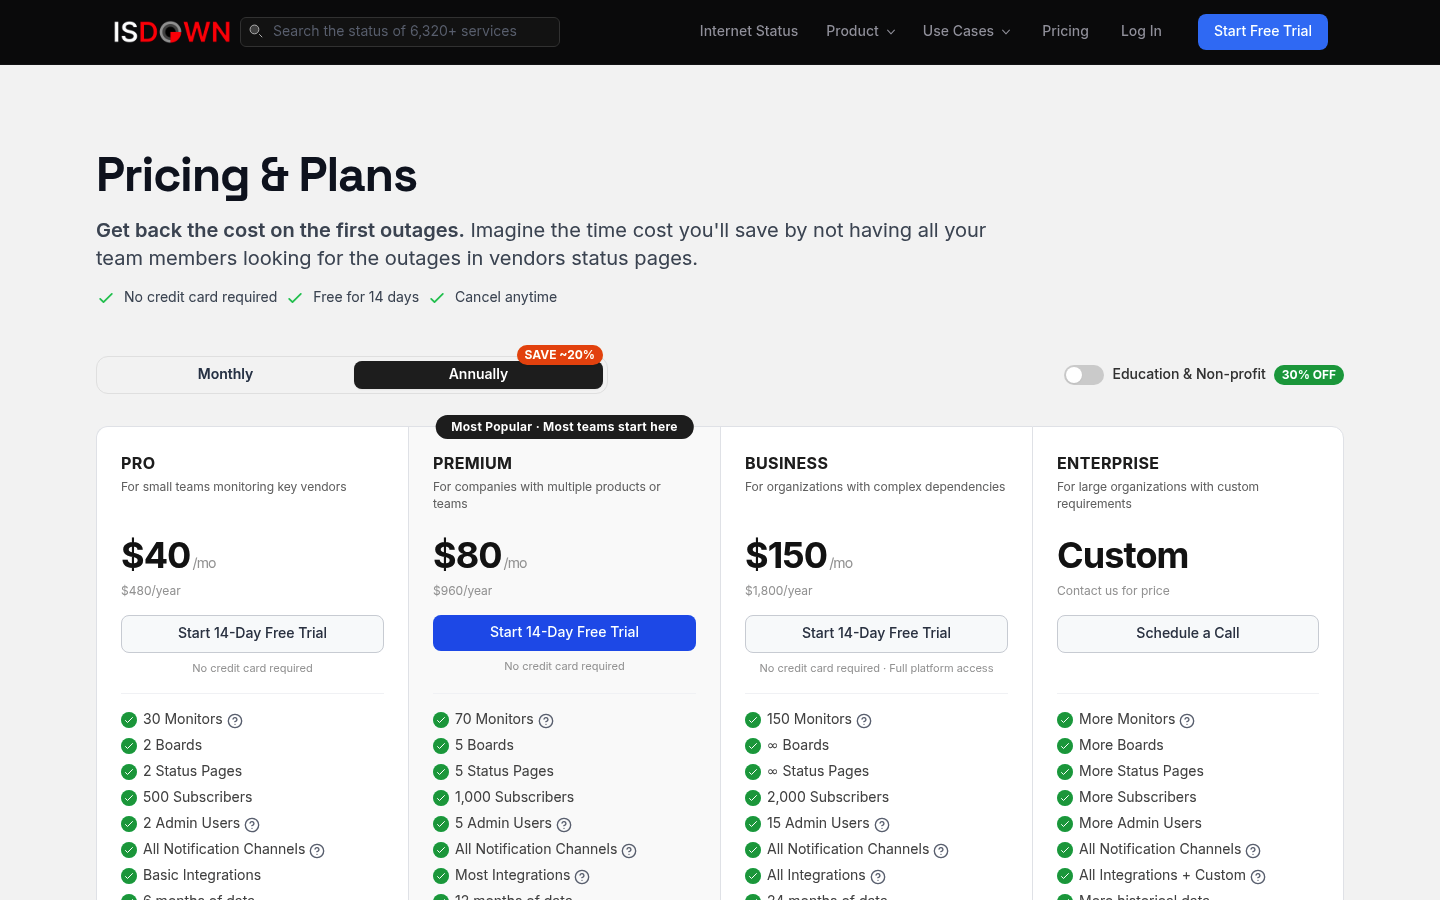Open help icon next to Premium 5 Admin Users
Screen dimensions: 1440x900
click(564, 825)
